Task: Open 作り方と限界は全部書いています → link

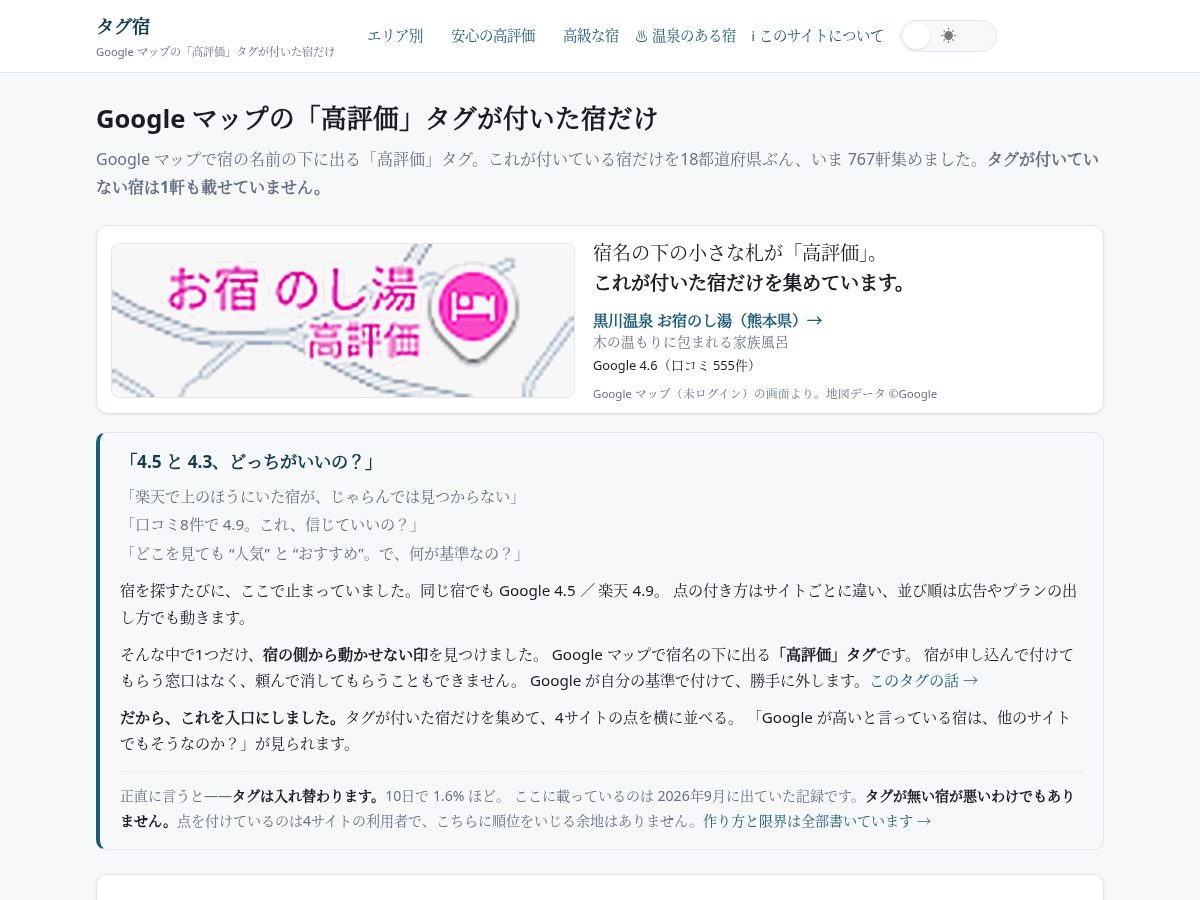Action: (817, 821)
